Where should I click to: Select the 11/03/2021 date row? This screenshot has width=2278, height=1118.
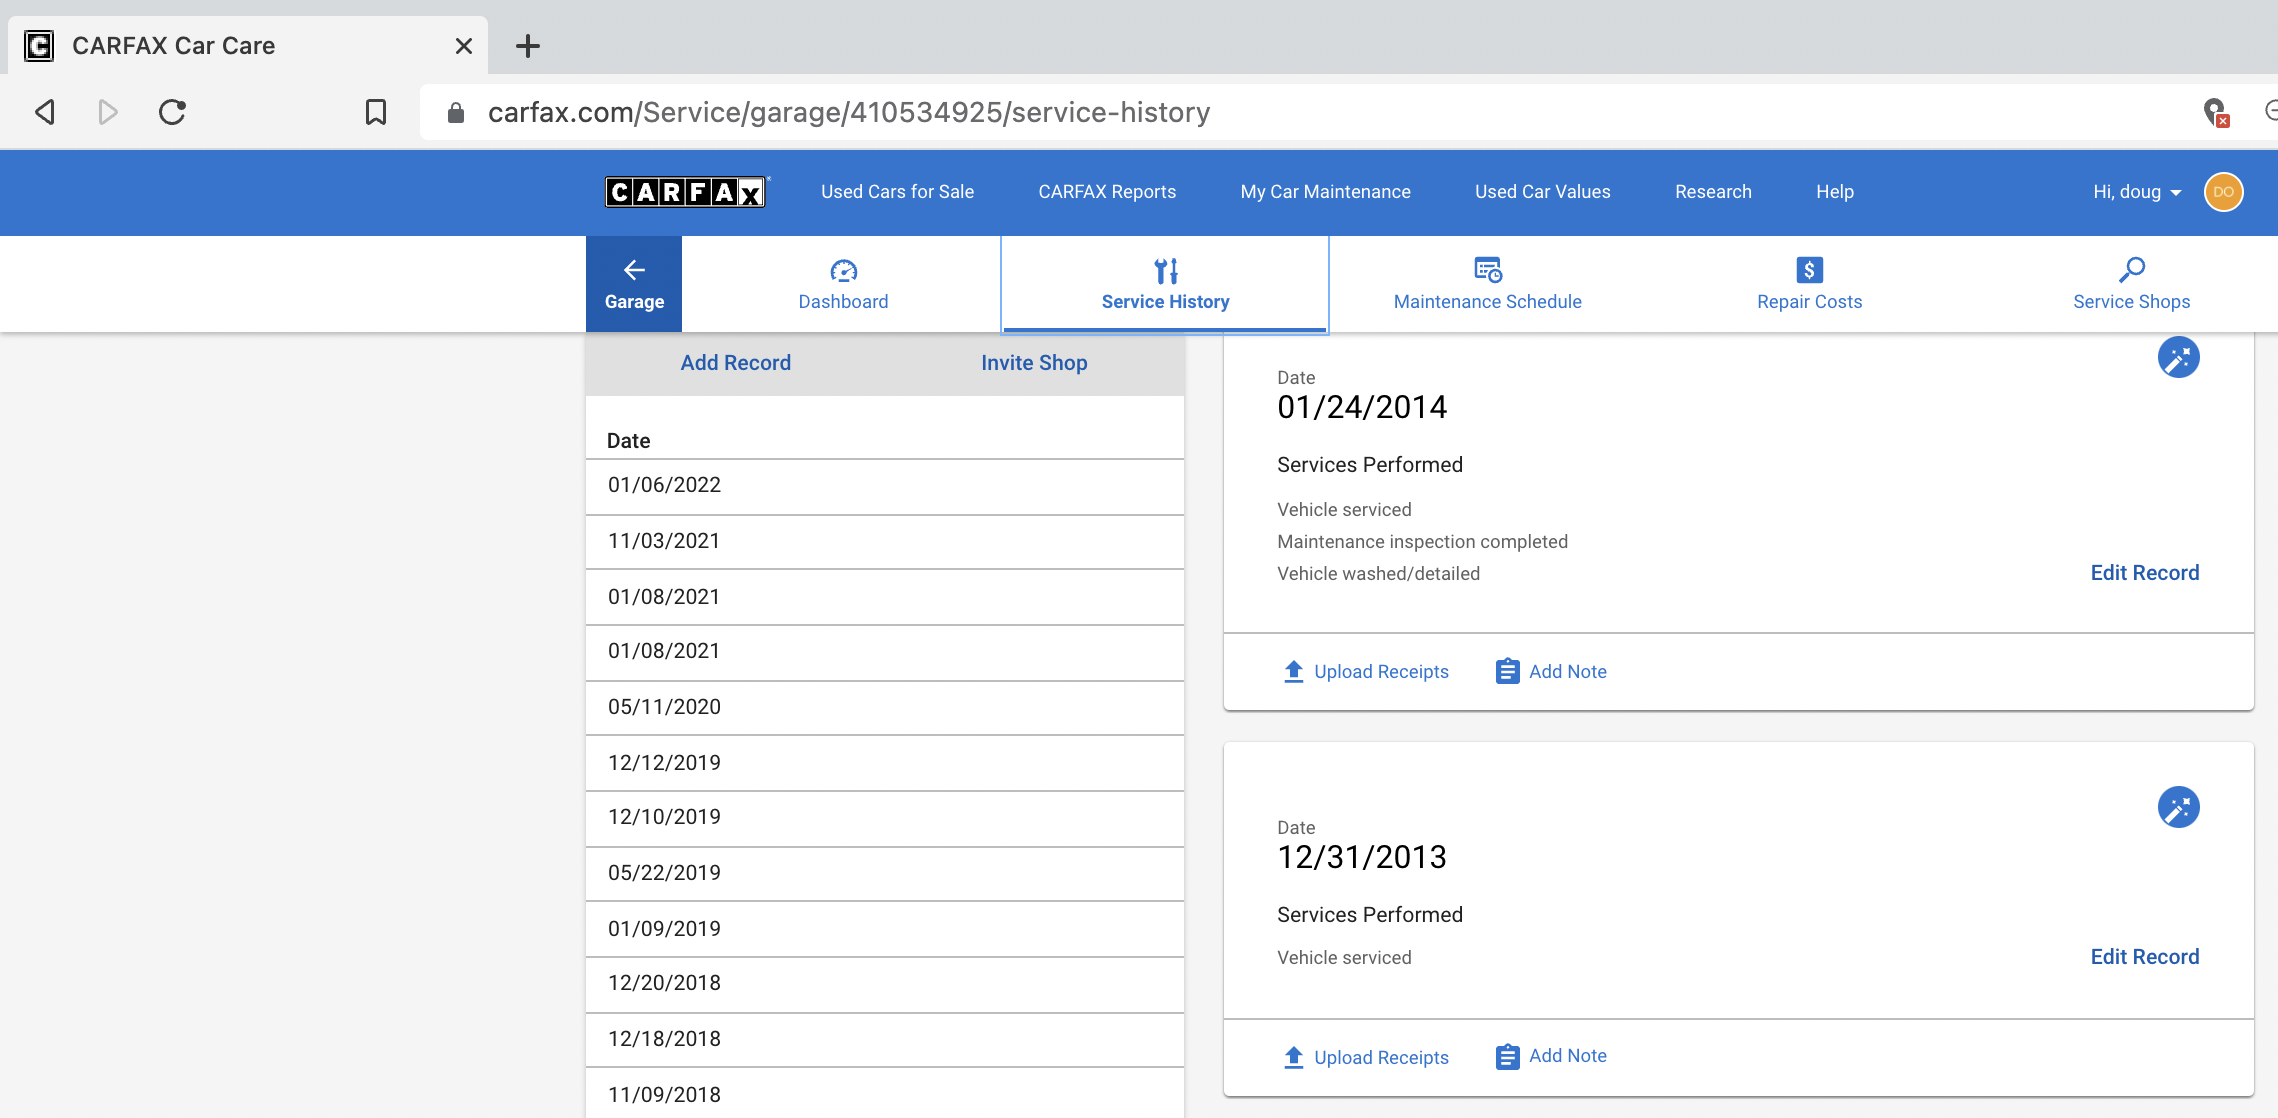click(885, 542)
